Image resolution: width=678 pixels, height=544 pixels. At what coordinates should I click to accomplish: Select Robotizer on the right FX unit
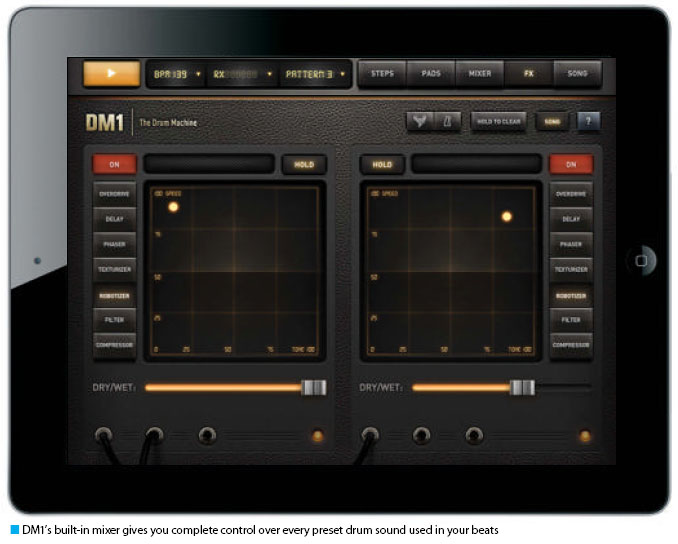[x=571, y=296]
